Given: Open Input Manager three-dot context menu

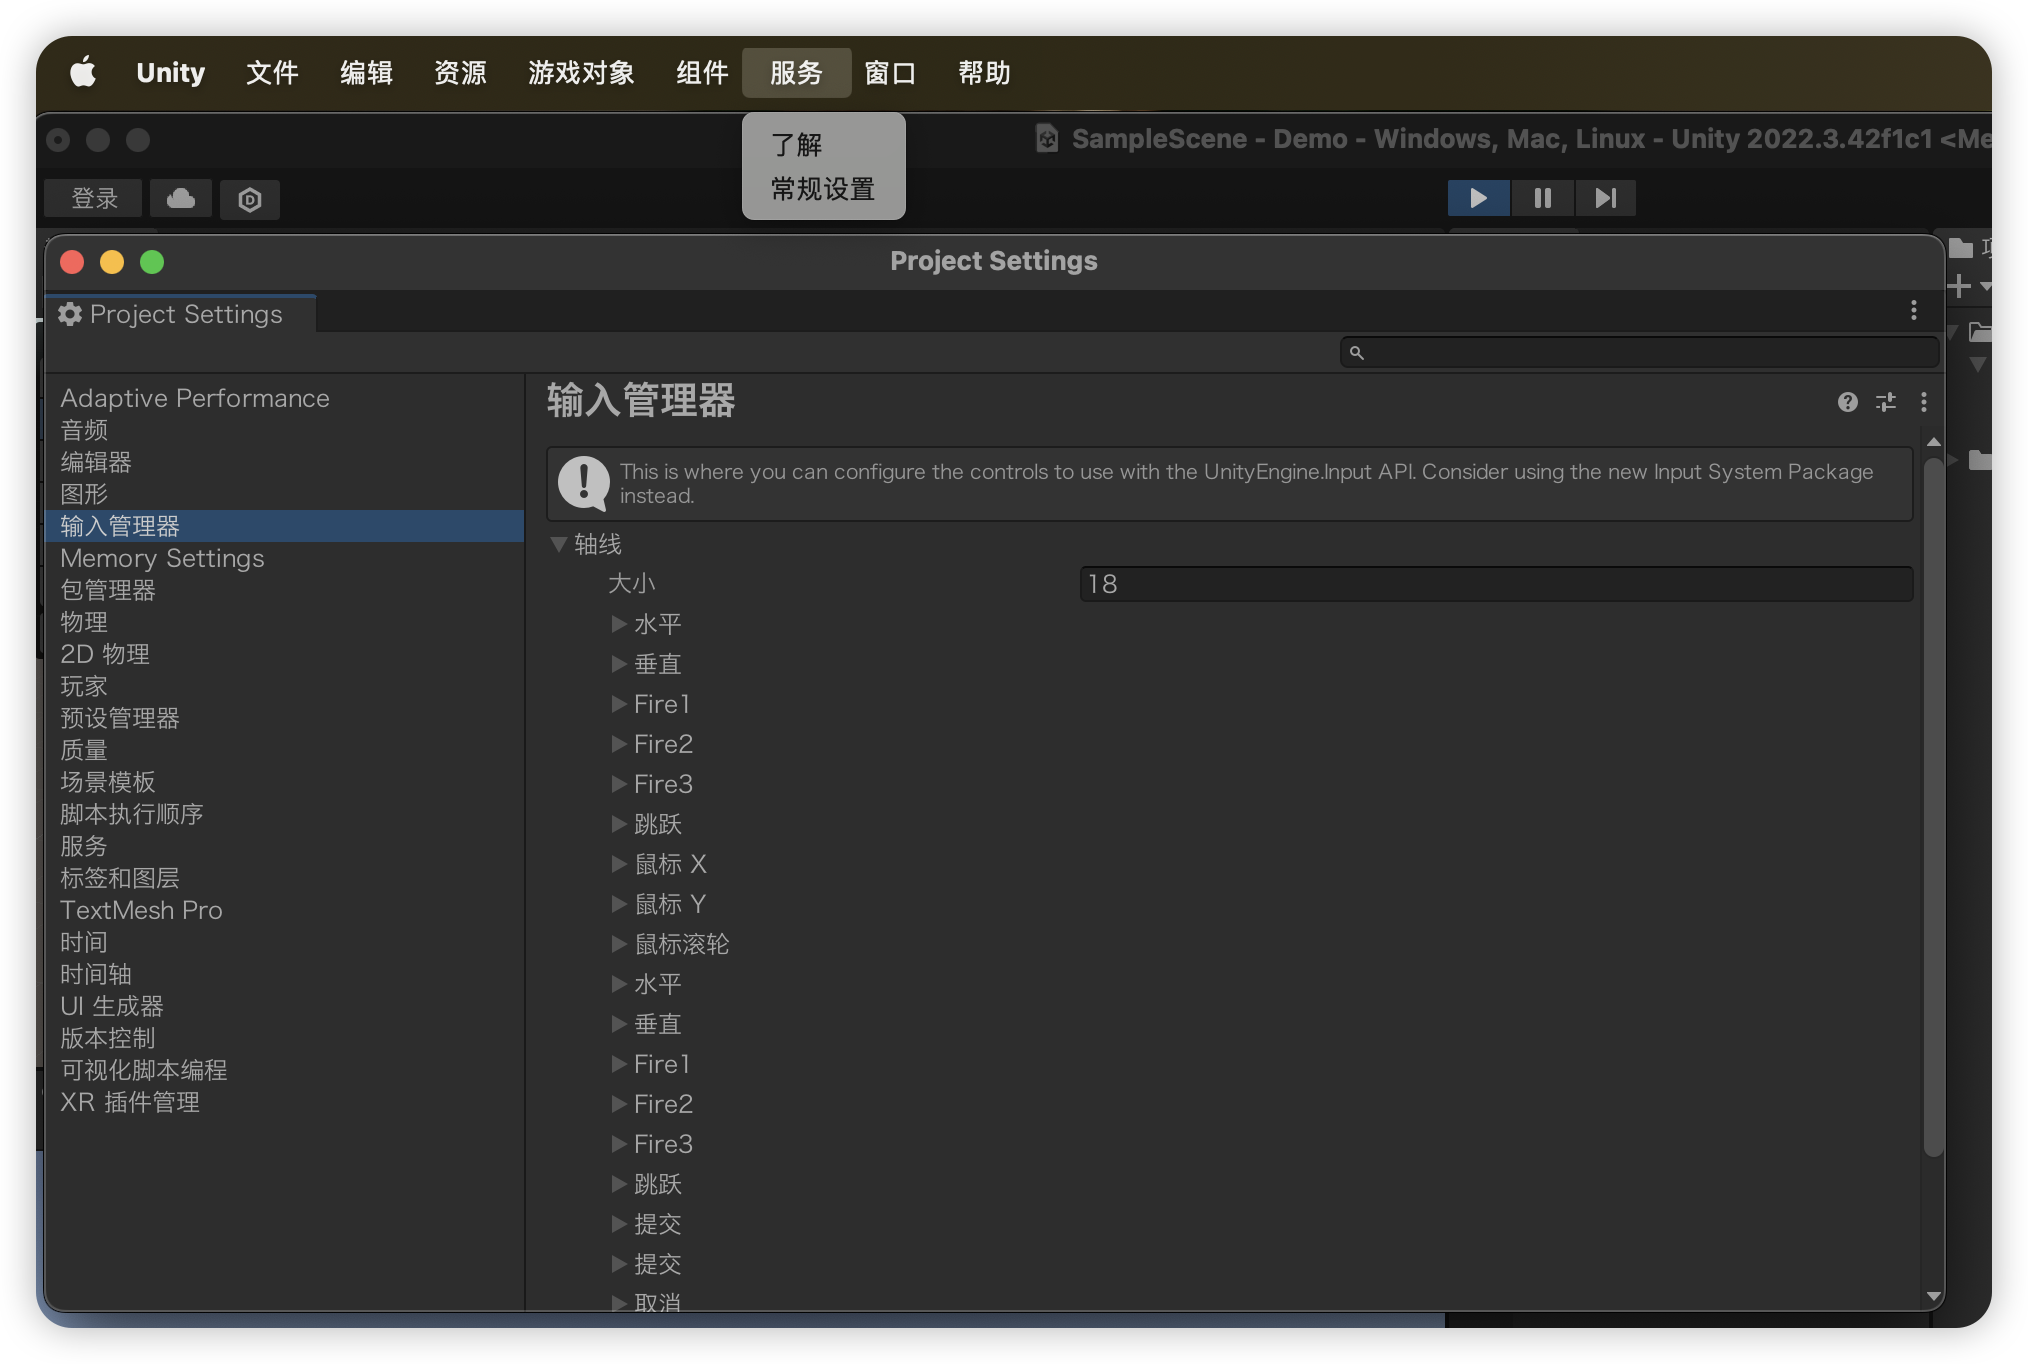Looking at the screenshot, I should pos(1923,402).
